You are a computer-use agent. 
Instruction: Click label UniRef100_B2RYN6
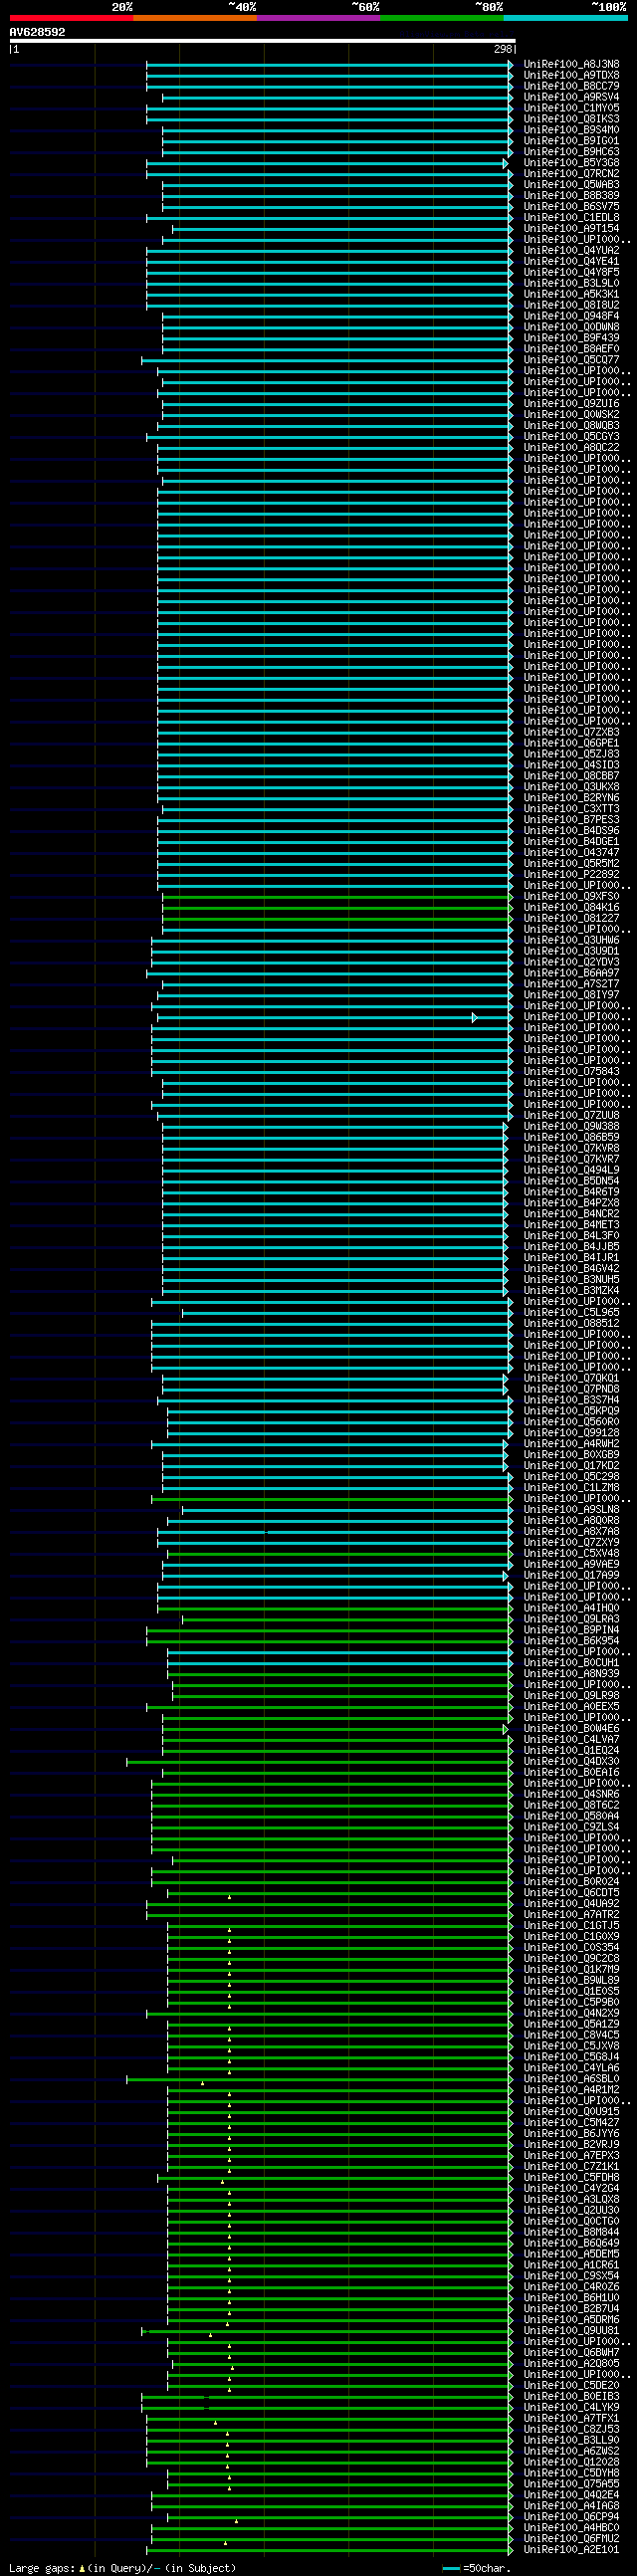pyautogui.click(x=571, y=798)
